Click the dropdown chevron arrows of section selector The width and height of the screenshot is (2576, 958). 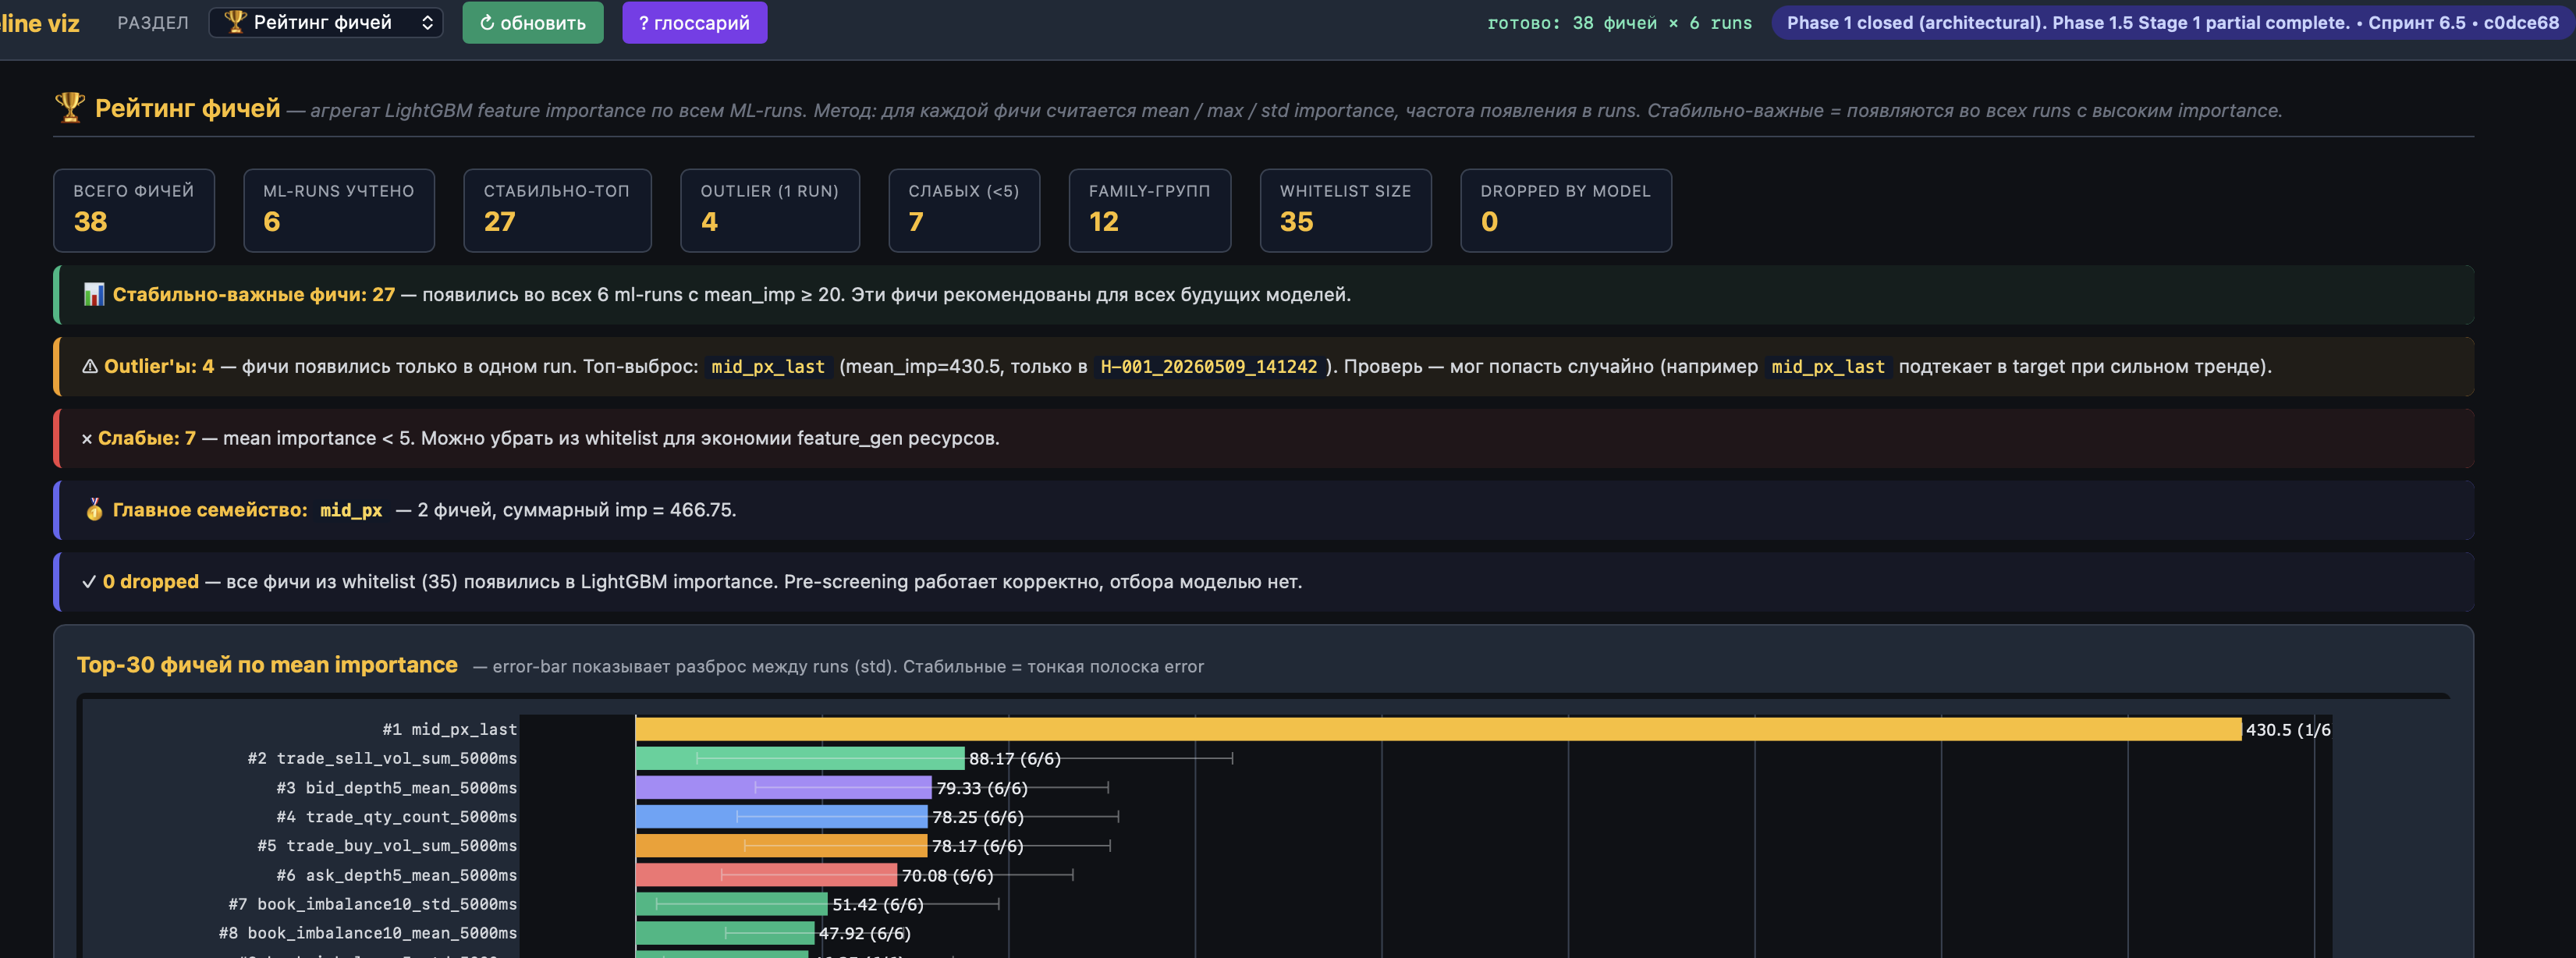pos(428,22)
